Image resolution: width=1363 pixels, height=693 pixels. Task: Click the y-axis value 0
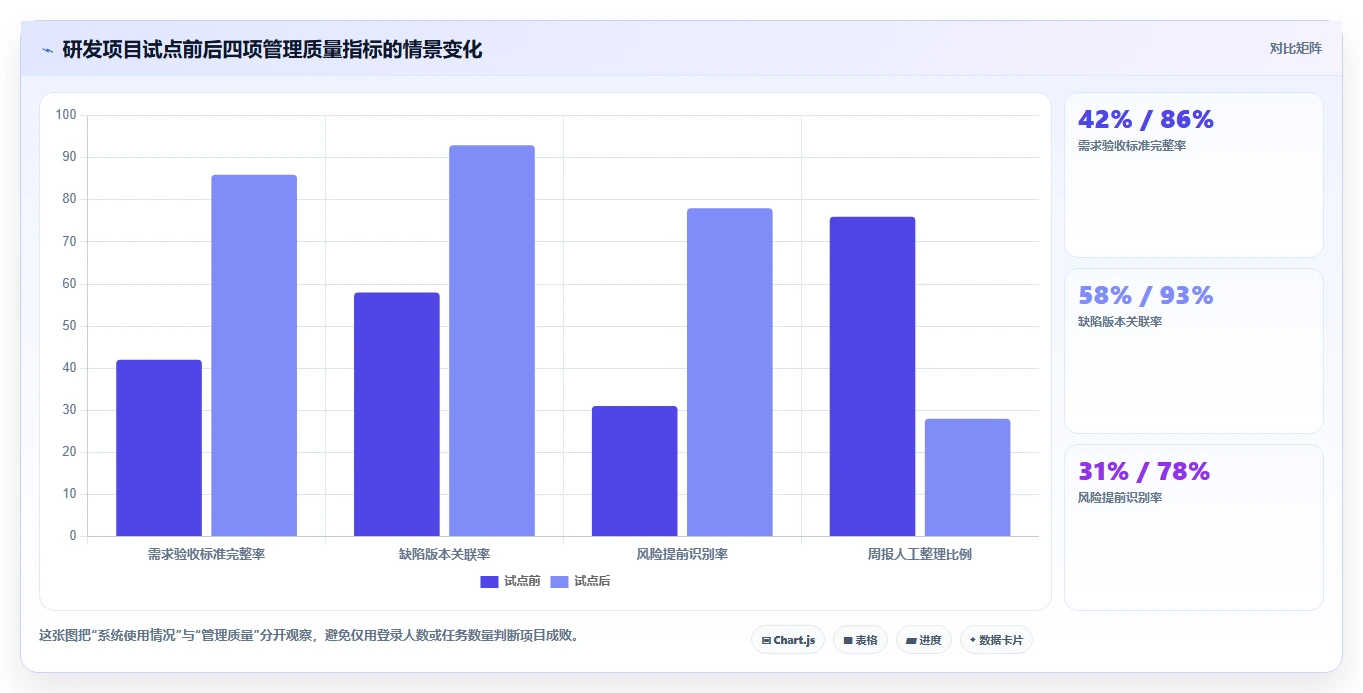pyautogui.click(x=73, y=536)
